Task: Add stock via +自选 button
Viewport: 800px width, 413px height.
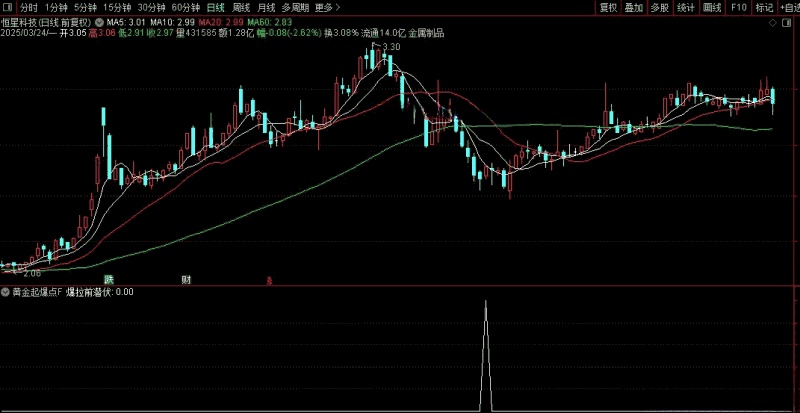Action: 789,7
